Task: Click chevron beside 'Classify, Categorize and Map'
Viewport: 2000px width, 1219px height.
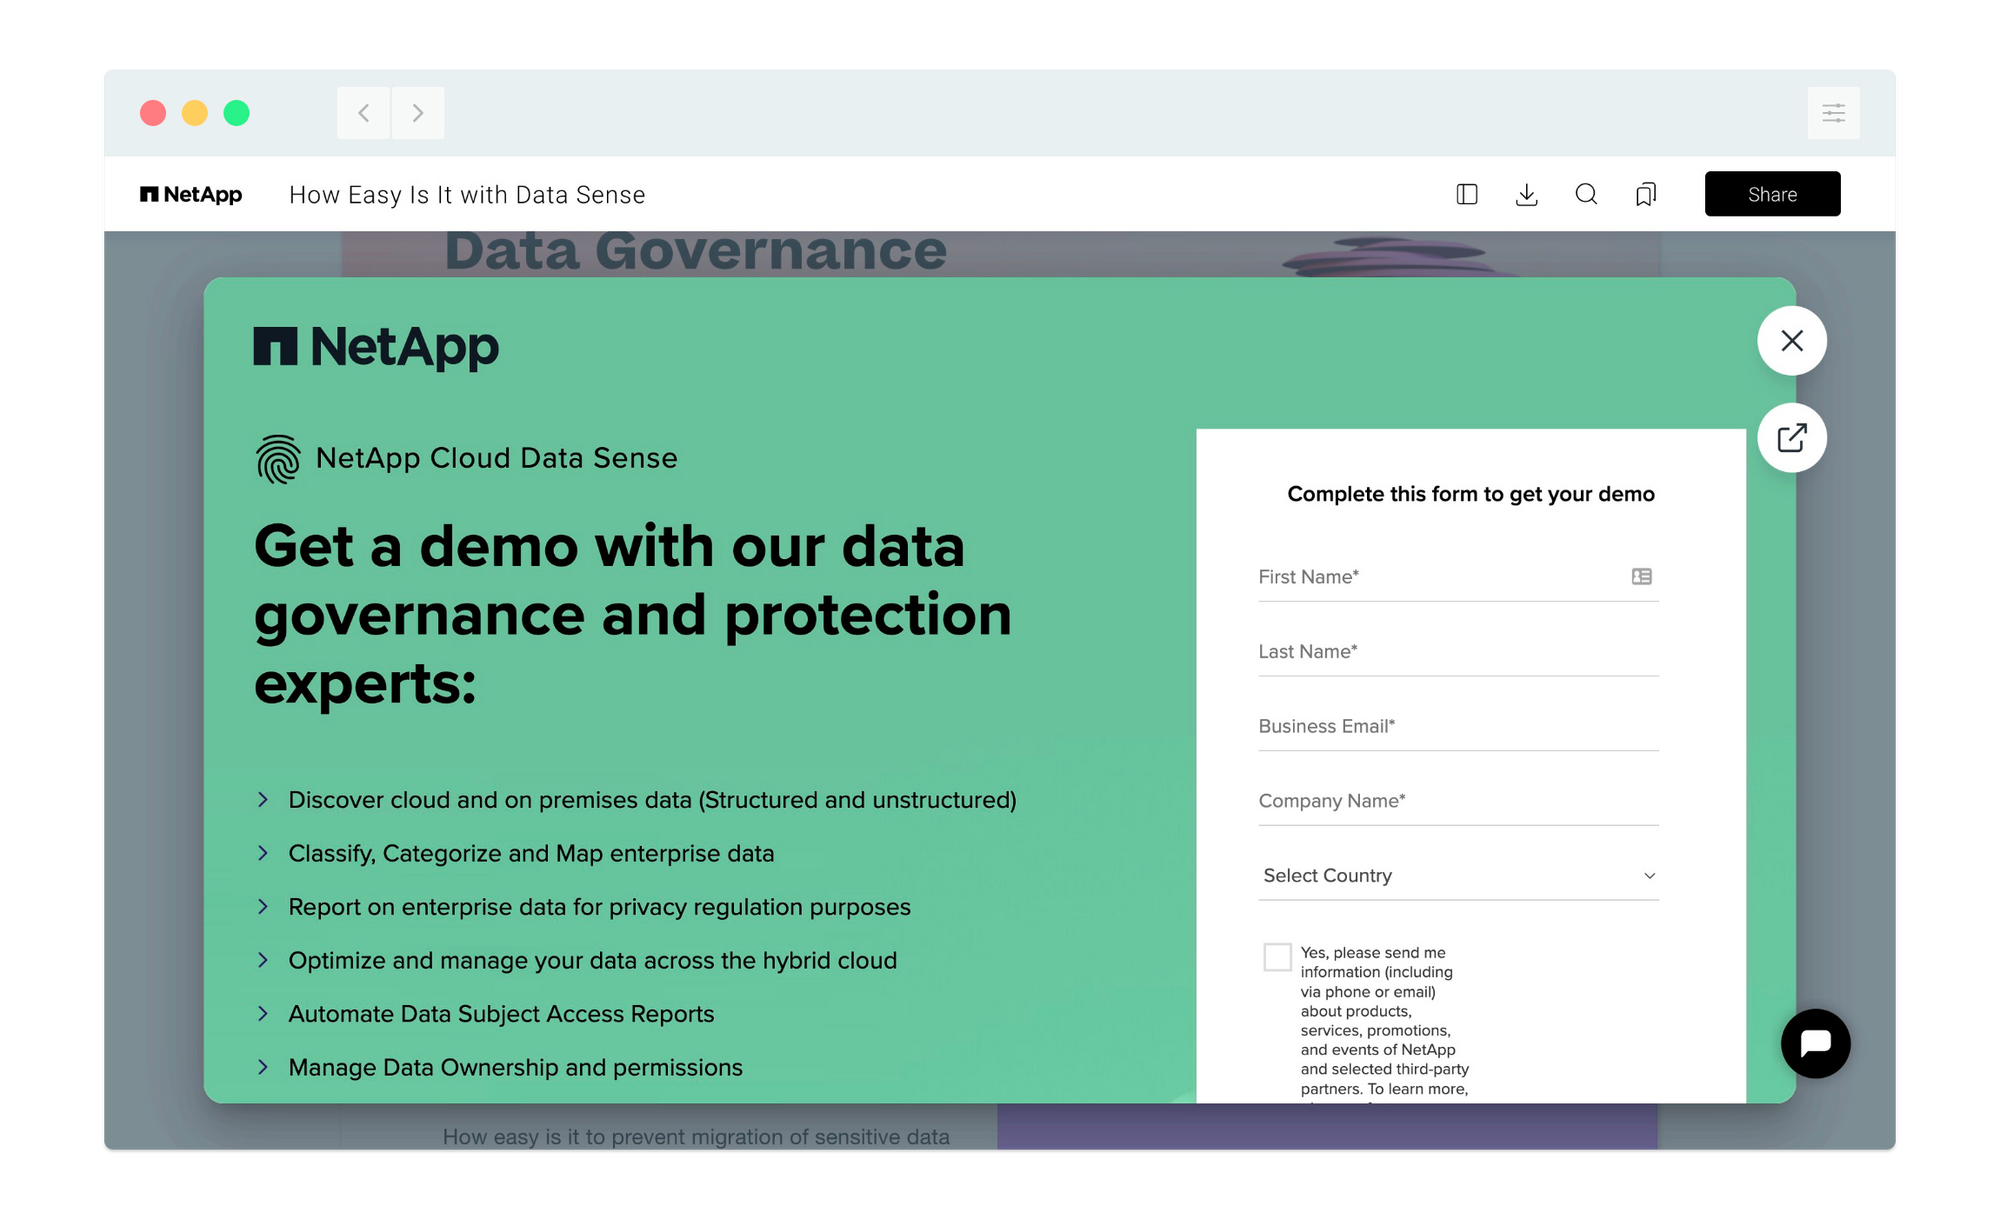Action: pos(263,853)
